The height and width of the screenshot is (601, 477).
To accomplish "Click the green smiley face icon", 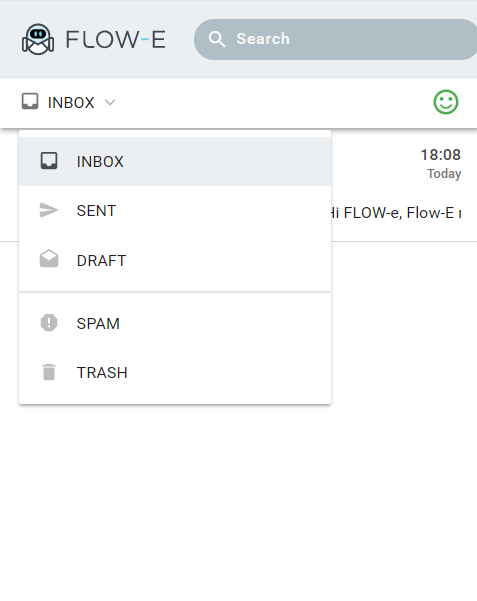I will point(446,102).
